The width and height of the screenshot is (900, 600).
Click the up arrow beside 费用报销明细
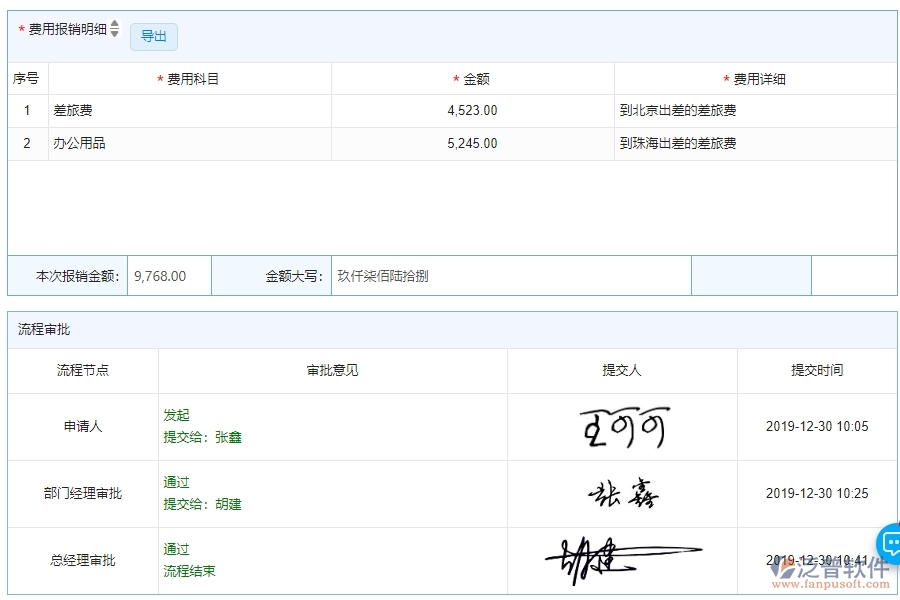tap(114, 25)
